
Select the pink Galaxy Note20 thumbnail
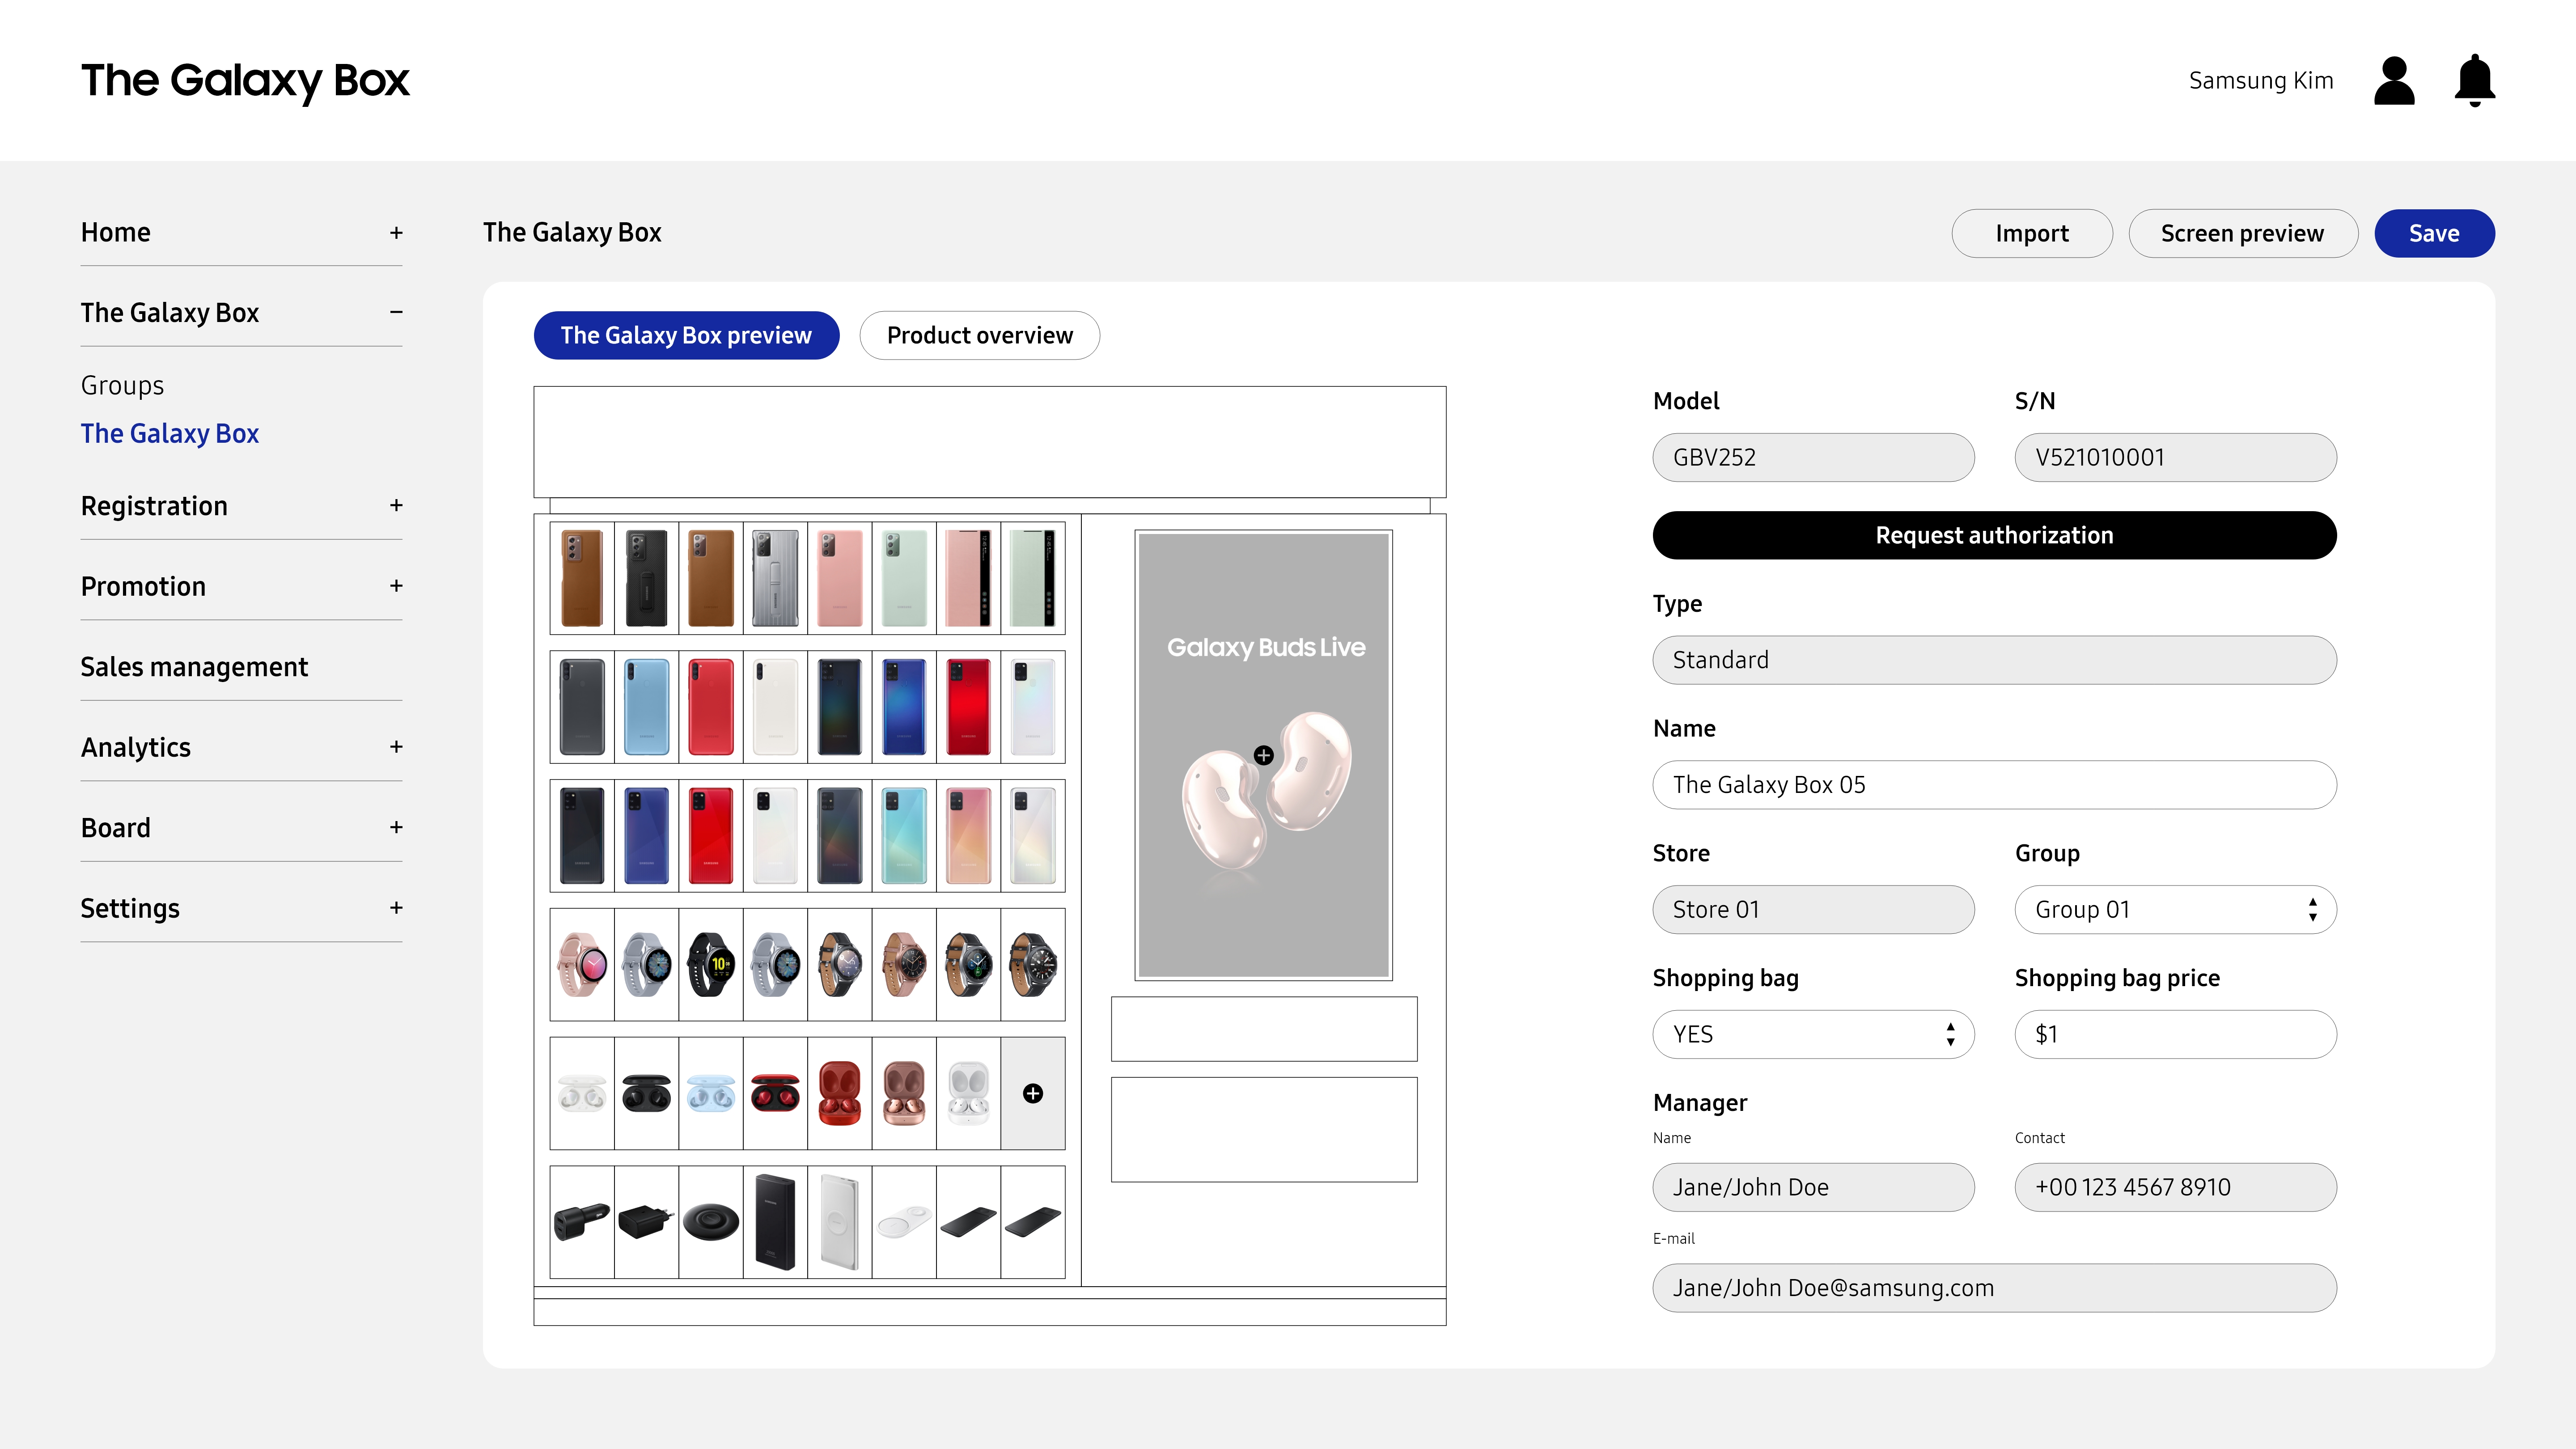pos(840,578)
